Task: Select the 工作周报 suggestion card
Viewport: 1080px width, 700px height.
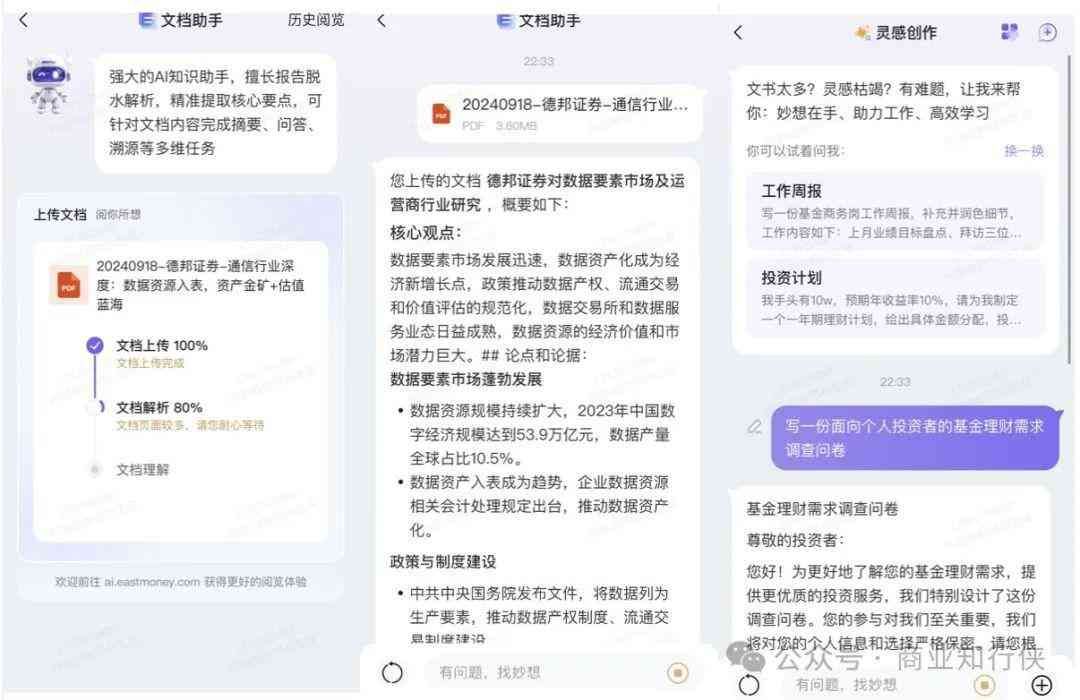Action: click(x=894, y=211)
